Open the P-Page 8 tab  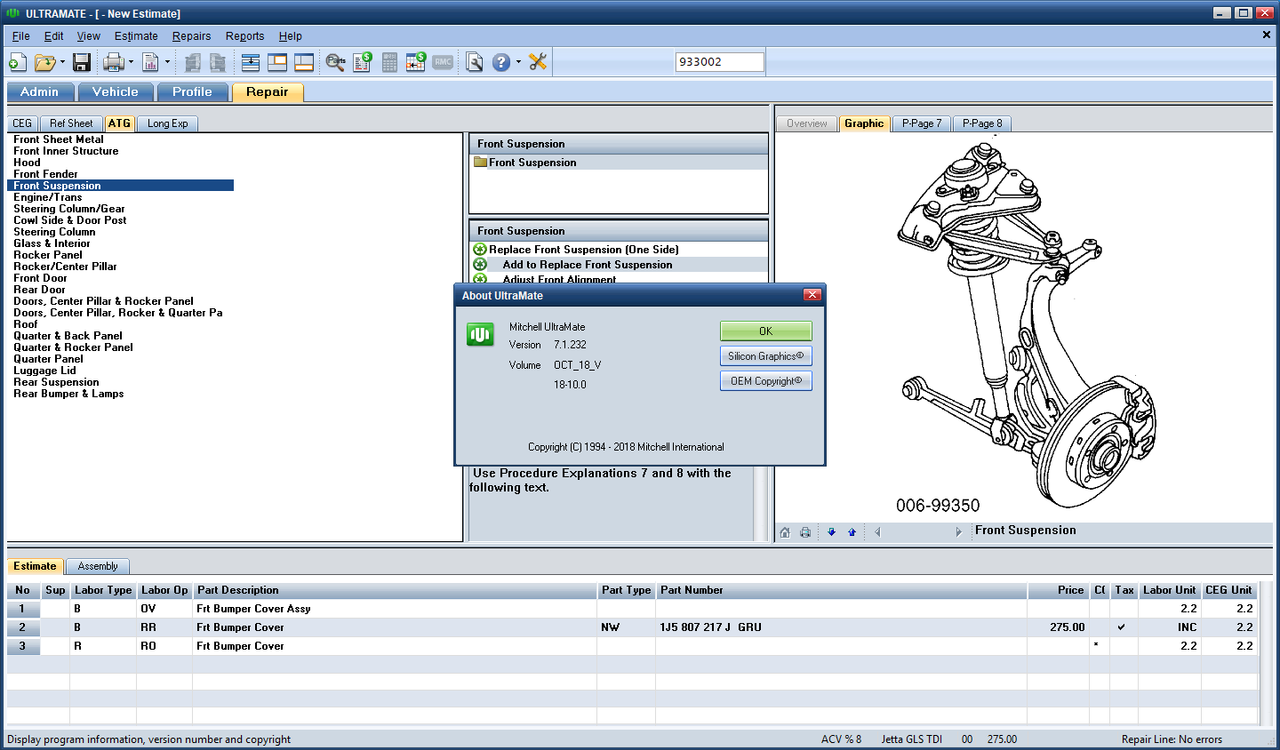tap(982, 124)
